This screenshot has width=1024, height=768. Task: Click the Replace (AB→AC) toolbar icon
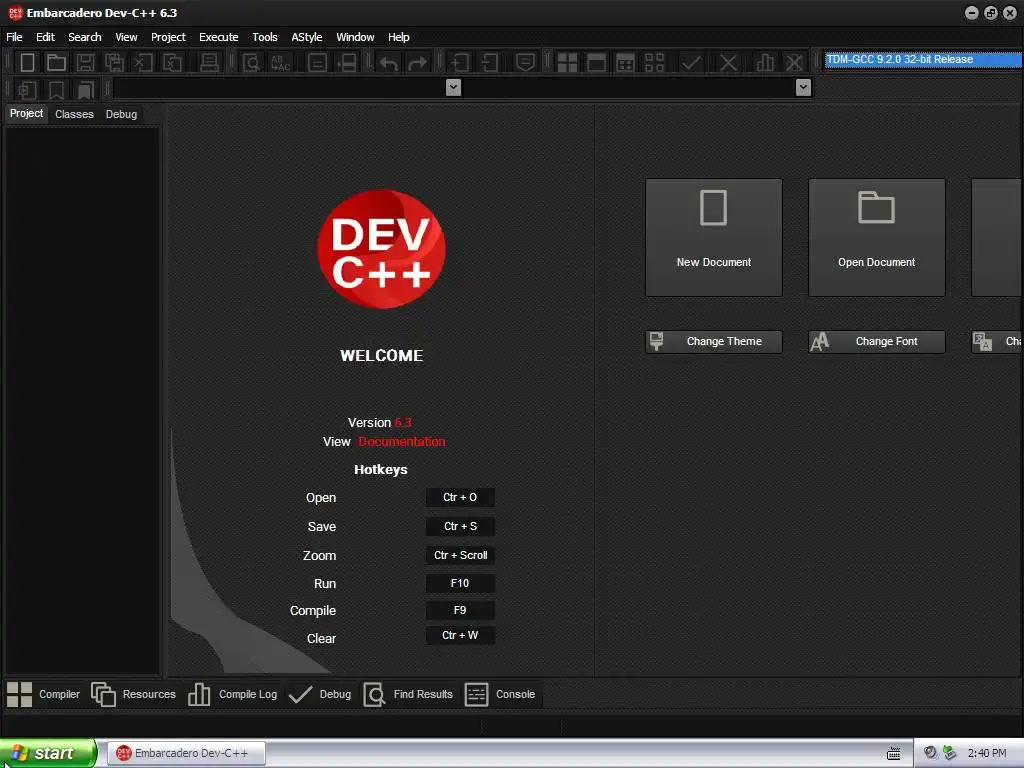[x=280, y=63]
